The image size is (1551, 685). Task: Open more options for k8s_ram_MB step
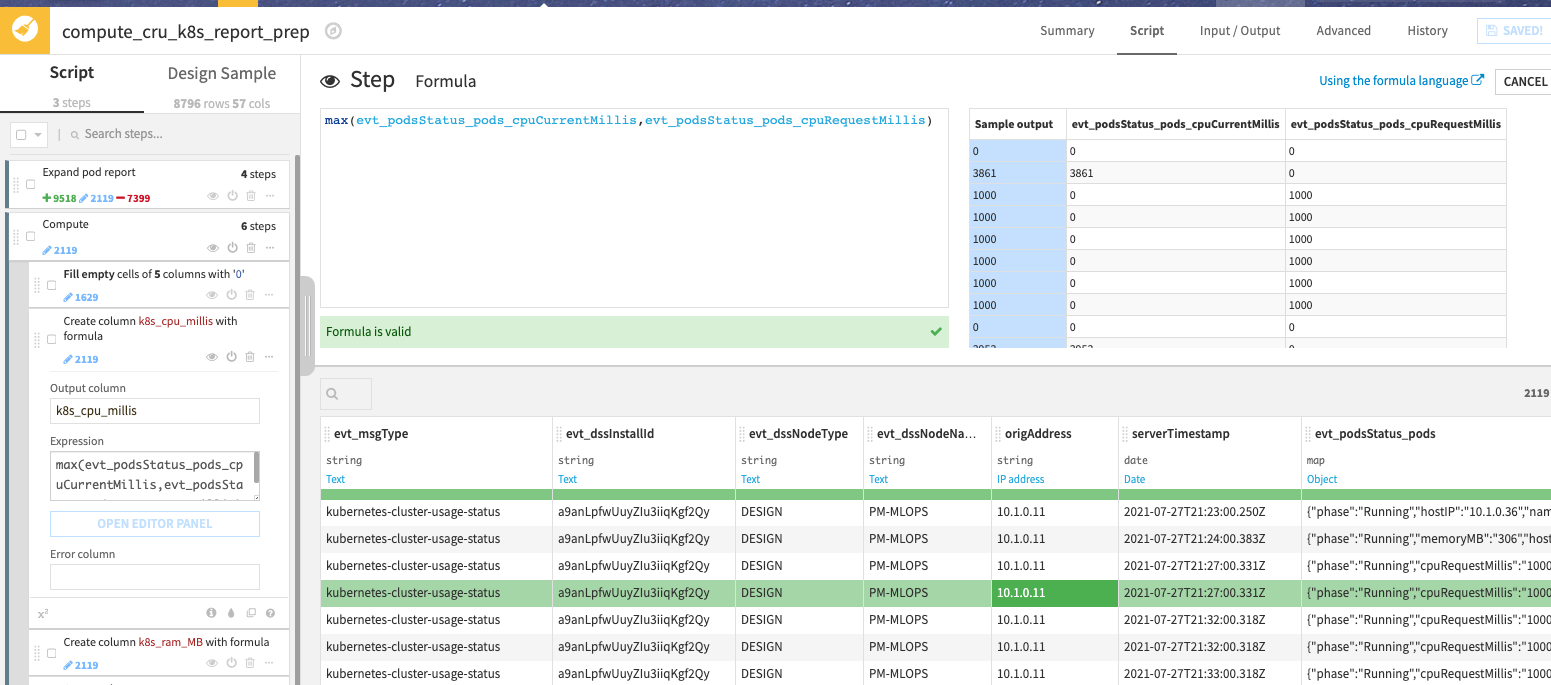270,664
